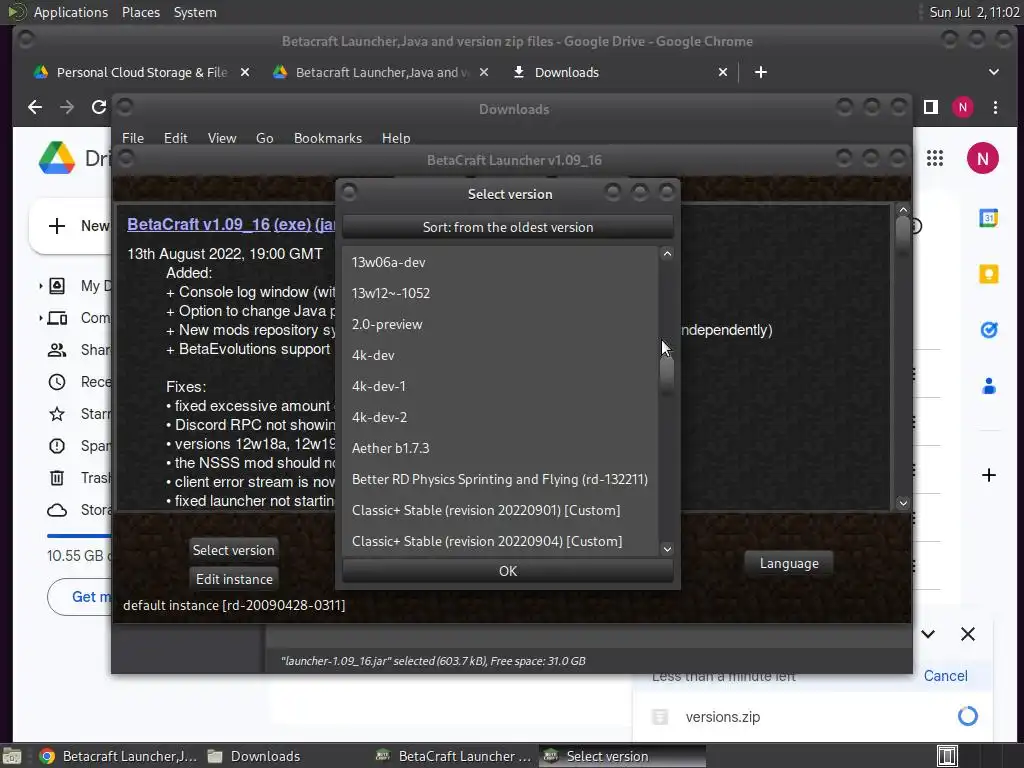Screen dimensions: 1024x768
Task: Open Contacts side panel icon
Action: pos(989,387)
